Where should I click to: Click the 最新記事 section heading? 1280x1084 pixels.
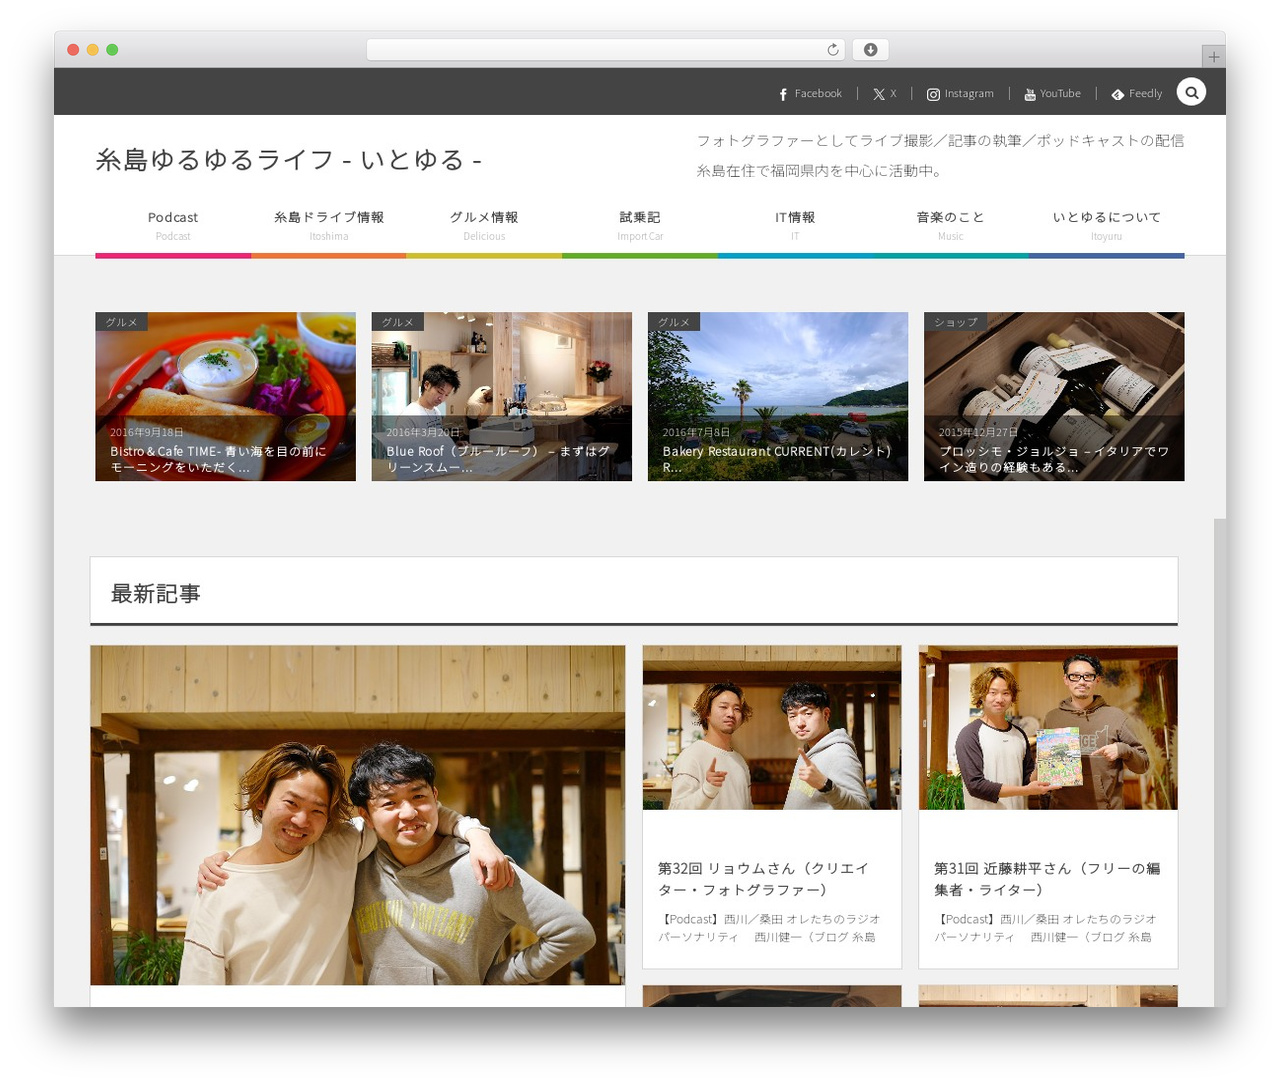(156, 594)
